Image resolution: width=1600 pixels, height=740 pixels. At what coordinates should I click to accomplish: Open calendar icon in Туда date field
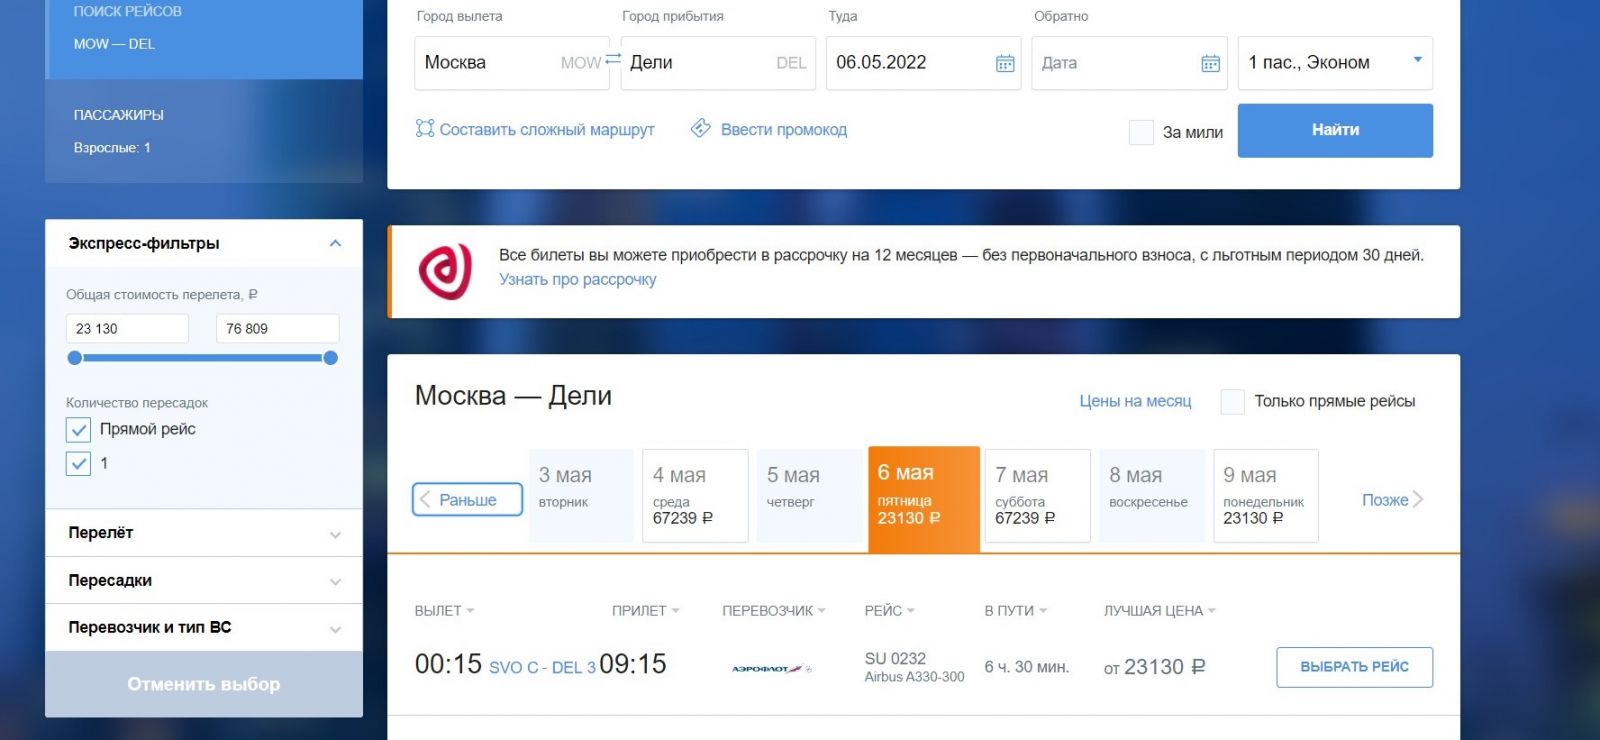pyautogui.click(x=1005, y=63)
